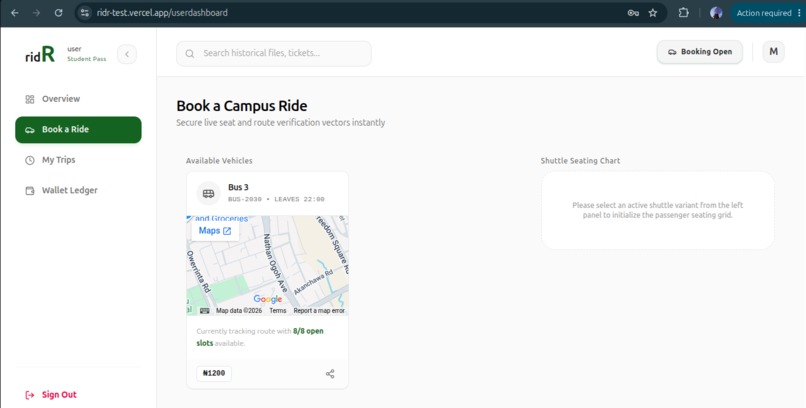Share Bus 3 with the share icon
The width and height of the screenshot is (806, 408).
[330, 374]
